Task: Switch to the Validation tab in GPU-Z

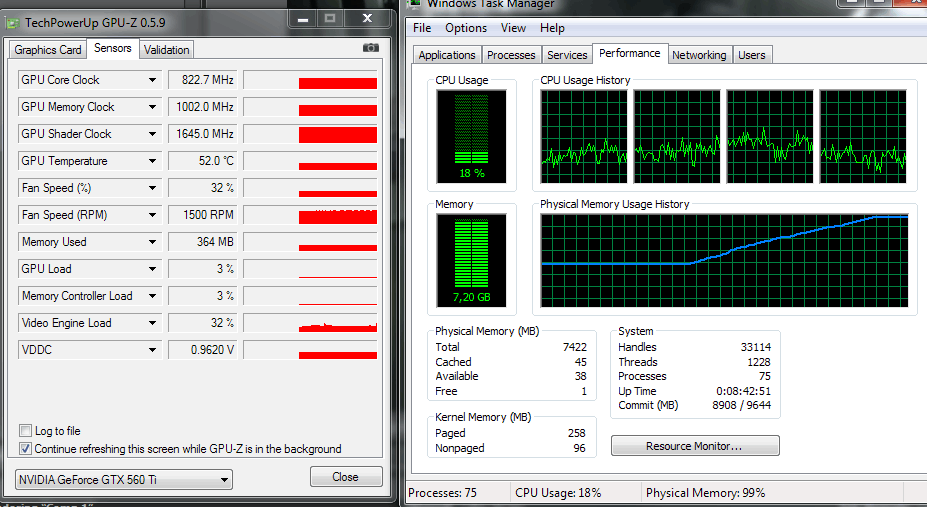Action: [167, 50]
